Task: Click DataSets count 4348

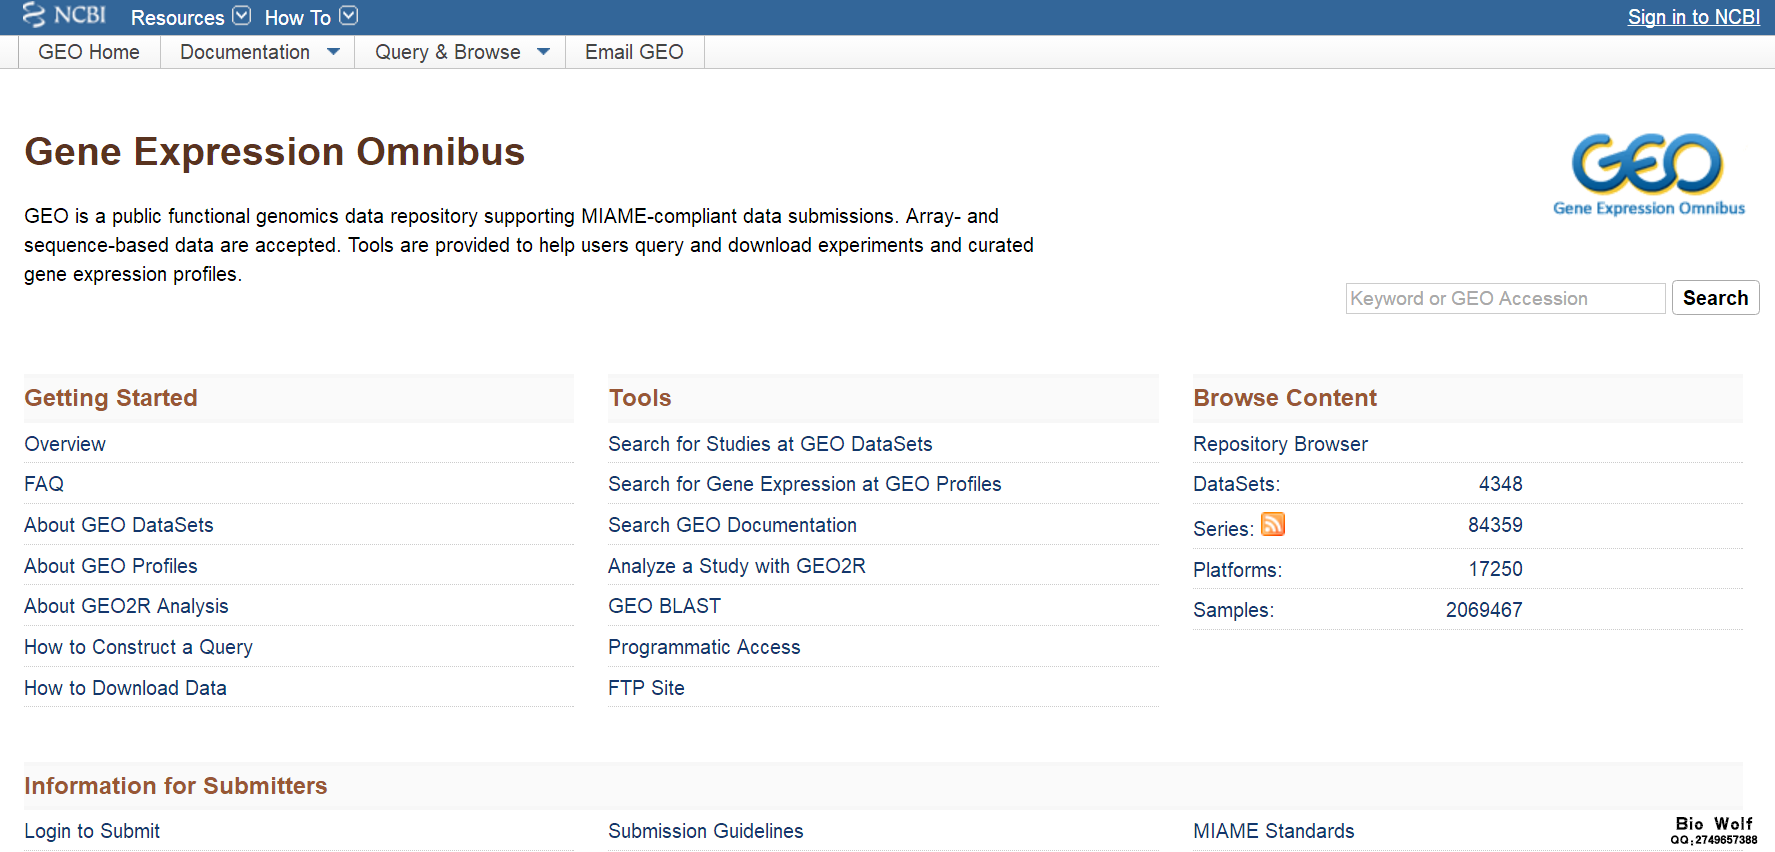Action: (x=1500, y=484)
